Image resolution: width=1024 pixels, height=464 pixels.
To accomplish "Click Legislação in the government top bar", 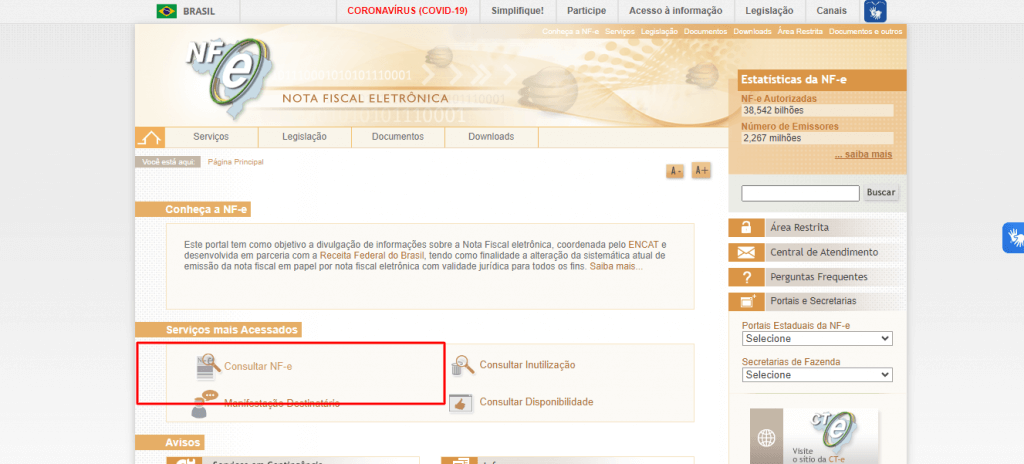I will coord(769,11).
